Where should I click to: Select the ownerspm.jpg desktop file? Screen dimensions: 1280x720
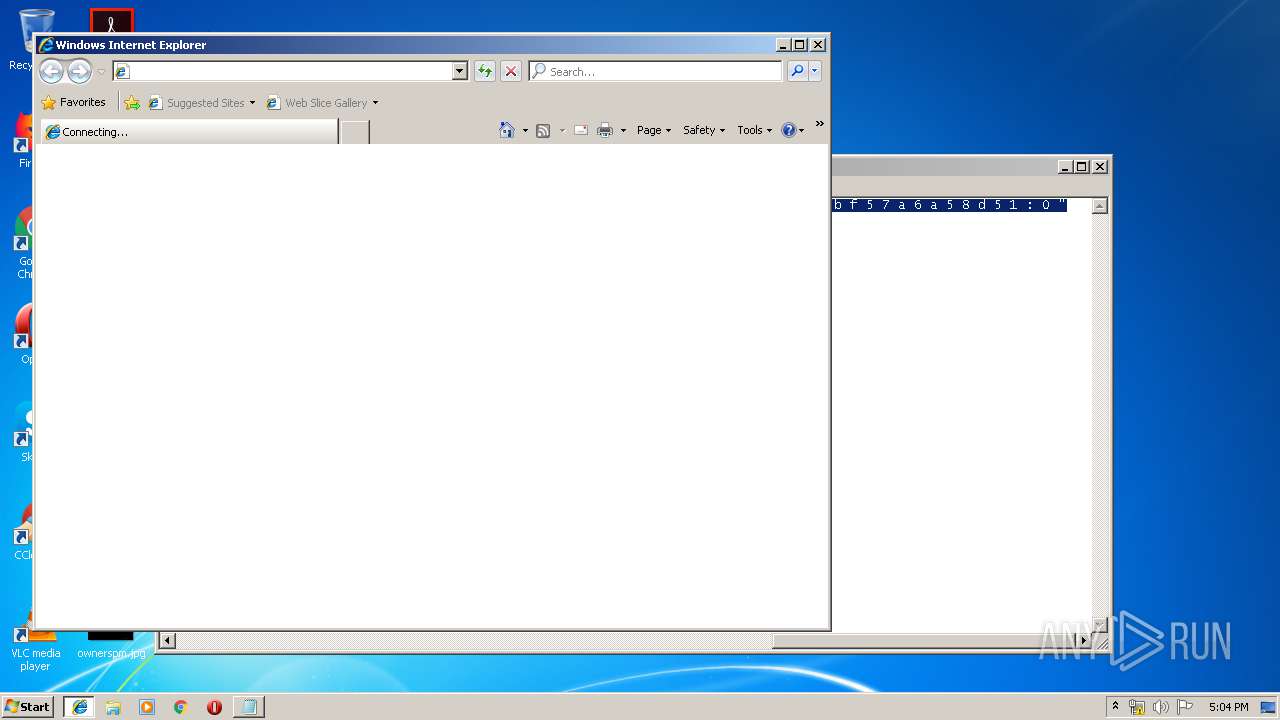[111, 644]
